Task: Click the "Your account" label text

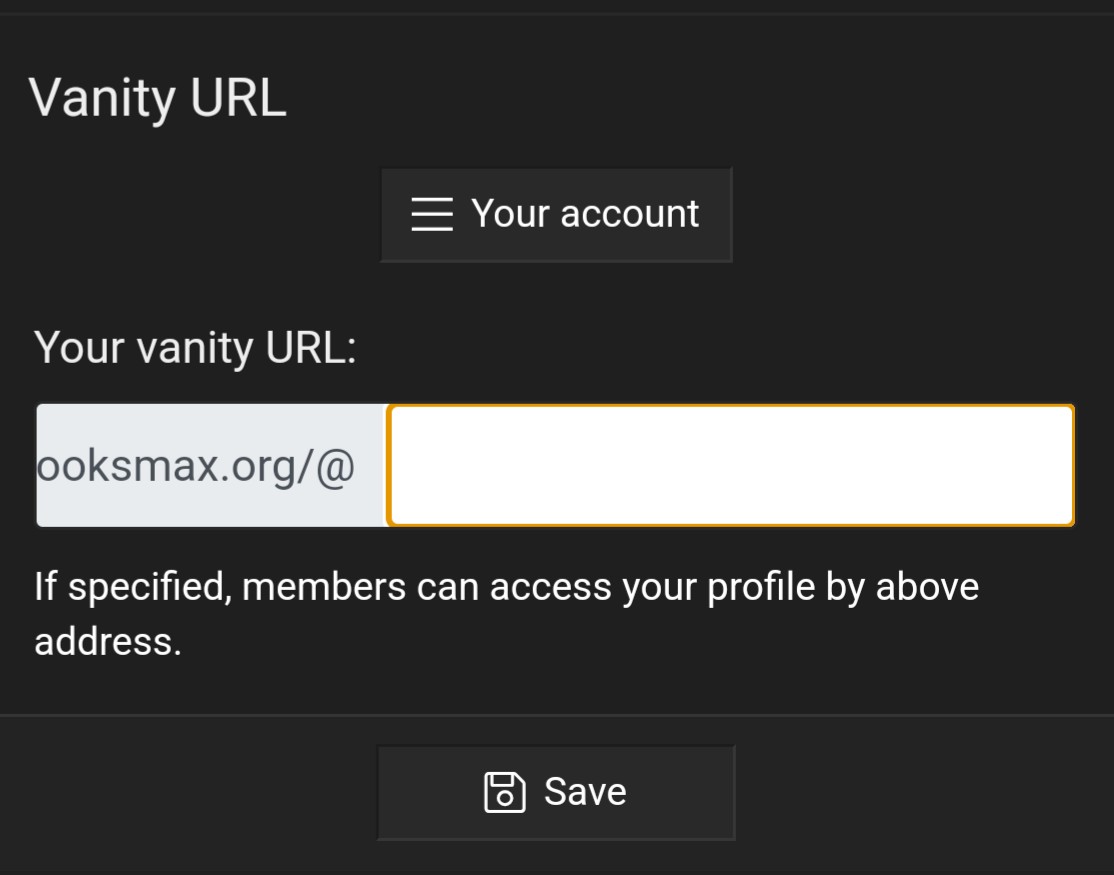Action: pyautogui.click(x=585, y=214)
